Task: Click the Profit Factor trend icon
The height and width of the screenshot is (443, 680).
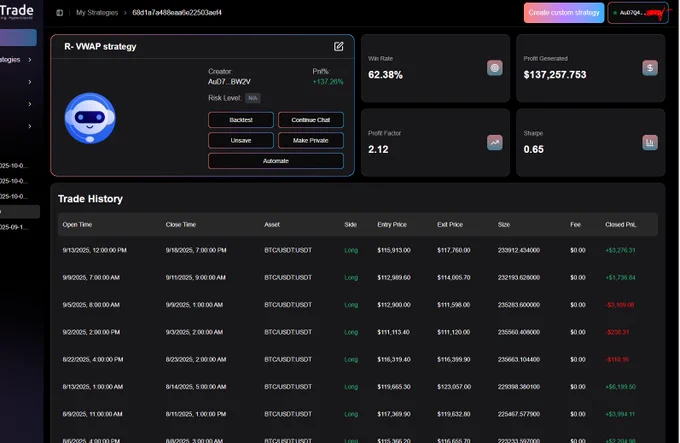Action: (495, 143)
